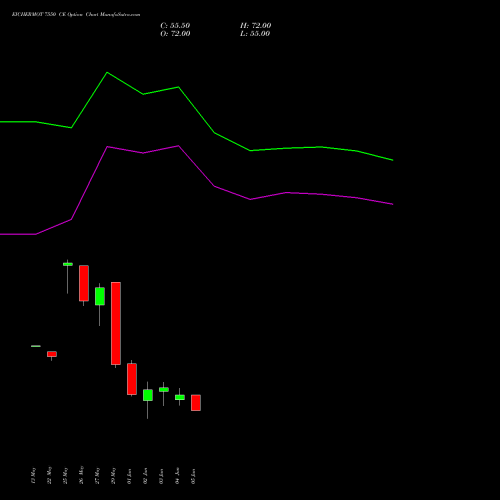Click the low price value L: 55.00

tap(255, 34)
